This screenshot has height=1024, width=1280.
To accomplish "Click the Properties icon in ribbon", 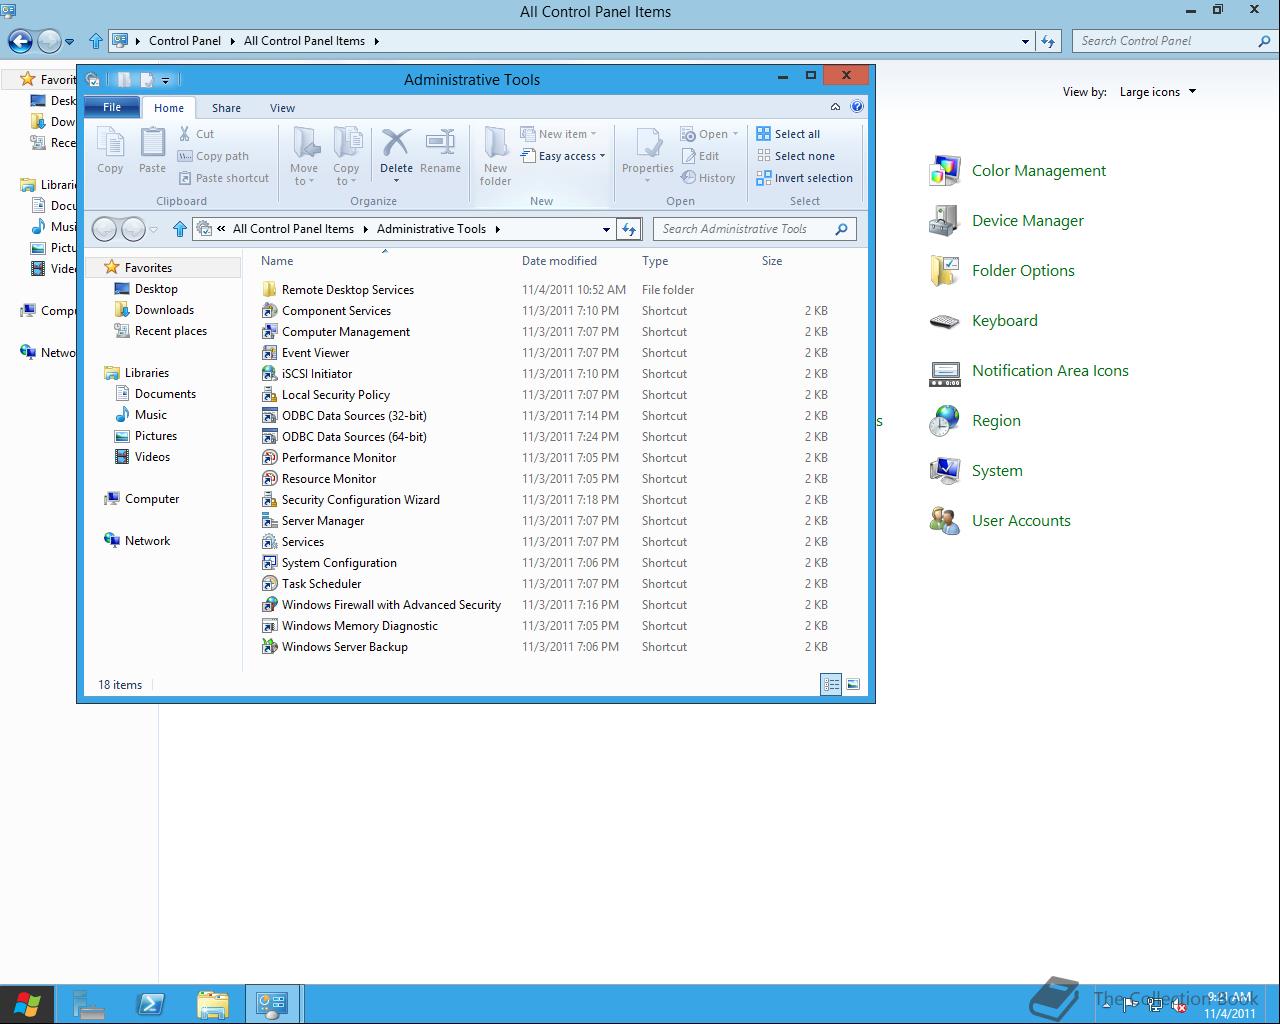I will pos(648,143).
